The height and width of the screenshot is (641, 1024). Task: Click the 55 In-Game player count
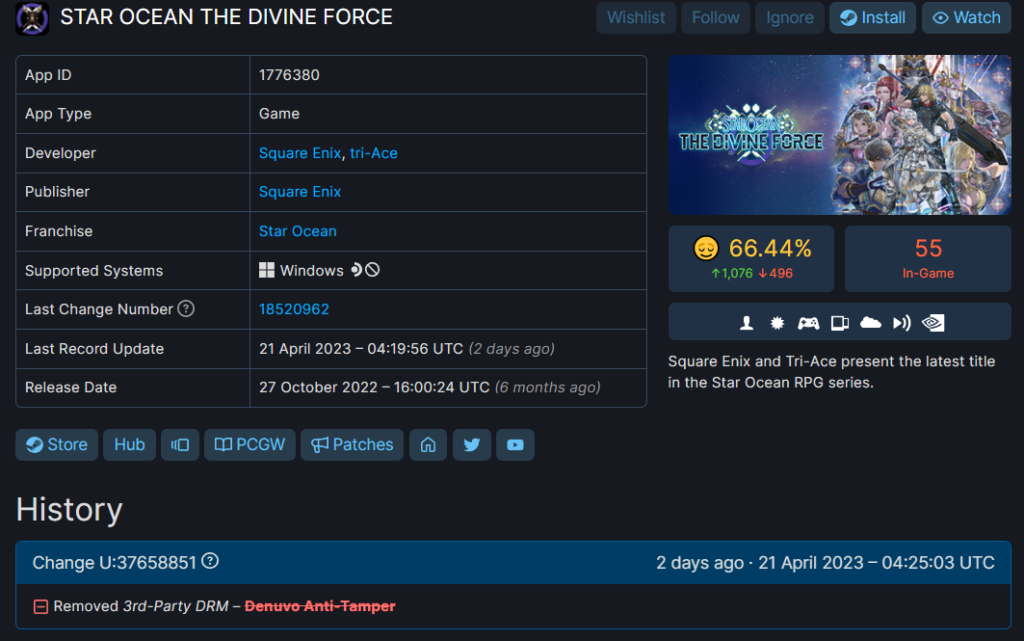click(x=928, y=259)
